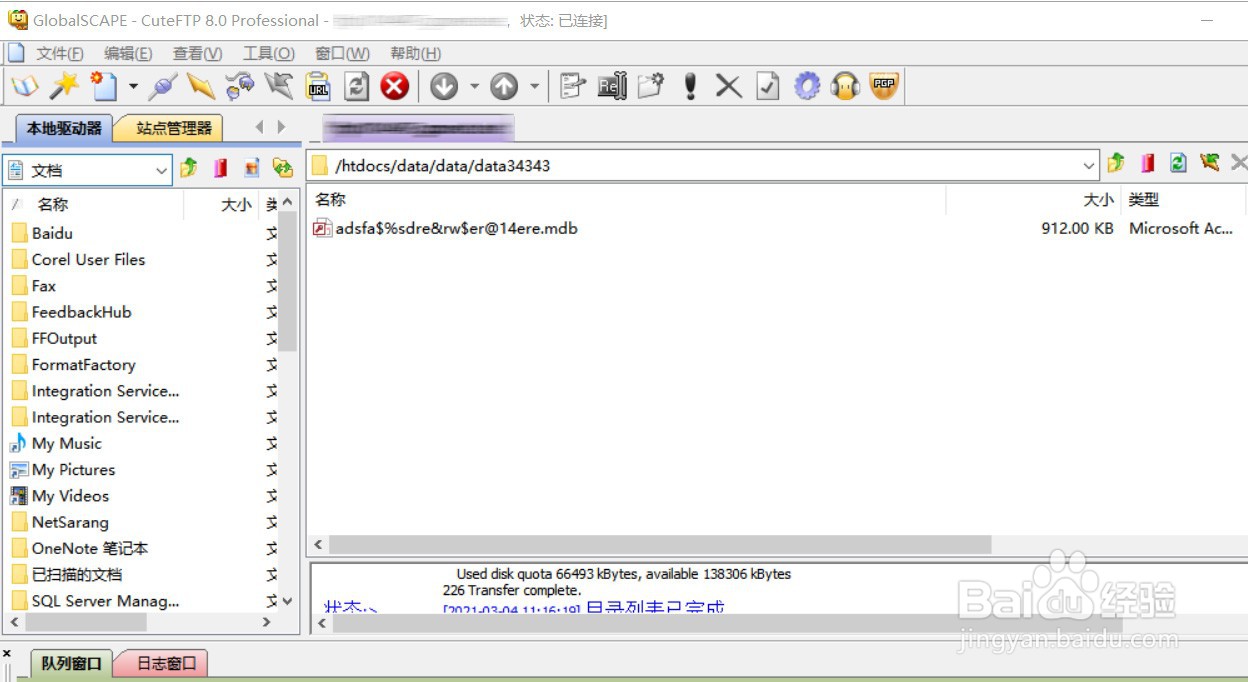Open the 窗口(W) menu

pos(342,53)
